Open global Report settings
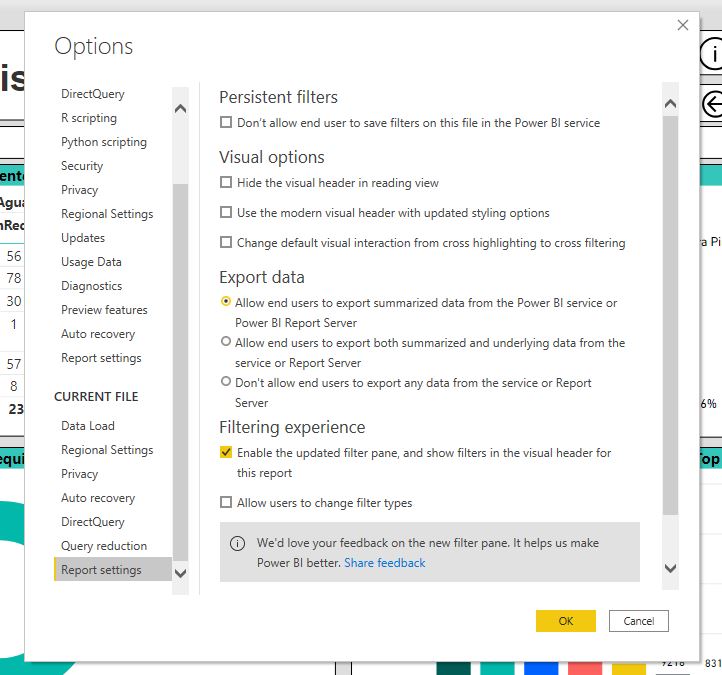 click(101, 358)
